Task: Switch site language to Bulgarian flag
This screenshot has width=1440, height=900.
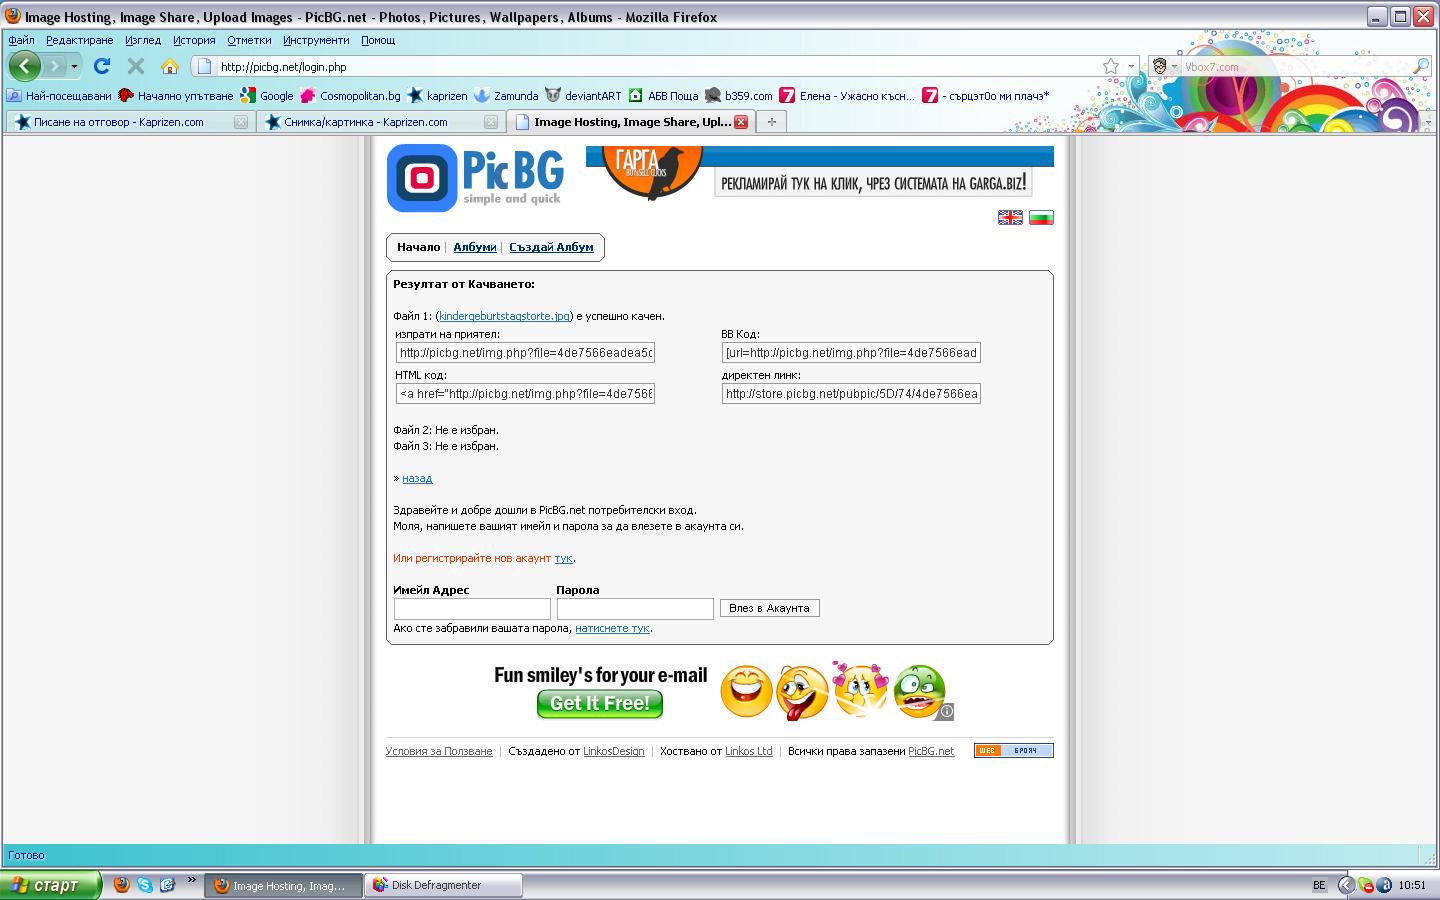Action: (x=1041, y=218)
